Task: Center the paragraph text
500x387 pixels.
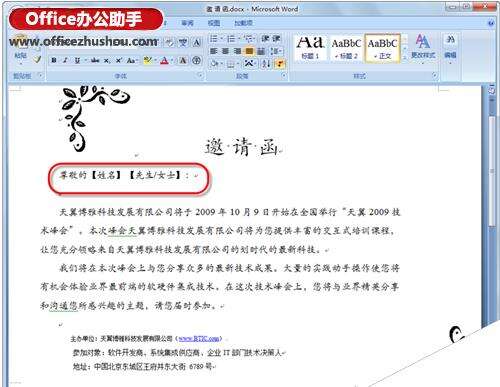Action: (x=225, y=51)
